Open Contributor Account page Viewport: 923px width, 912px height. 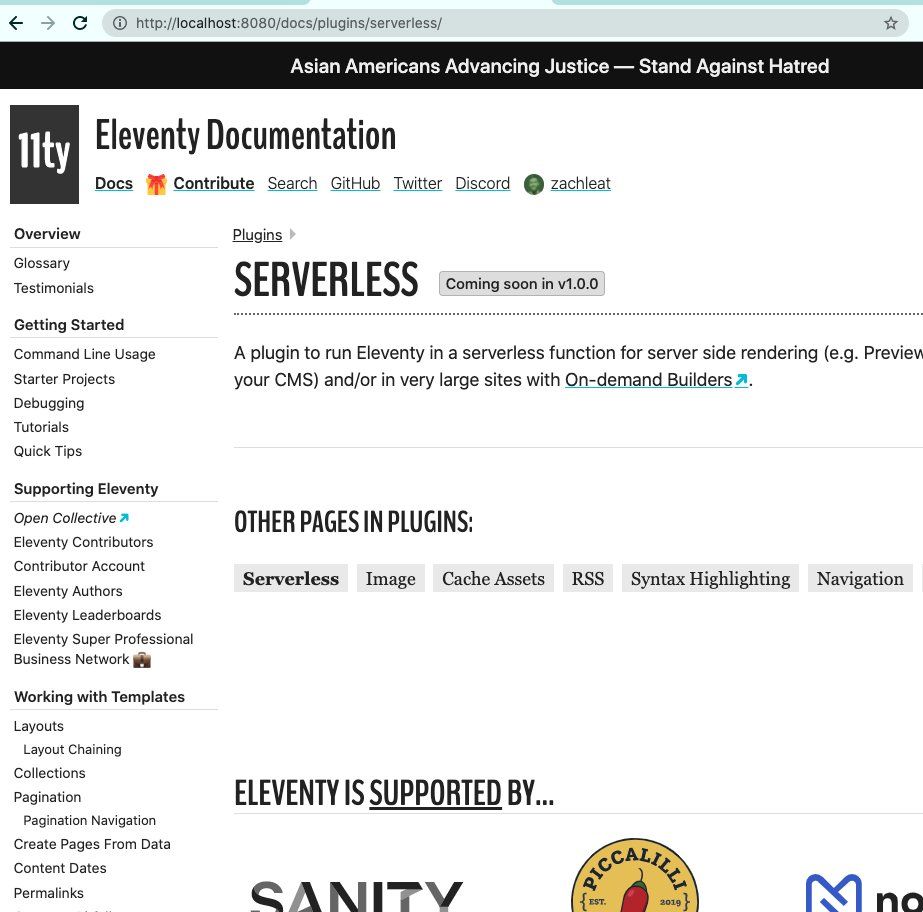[x=79, y=566]
